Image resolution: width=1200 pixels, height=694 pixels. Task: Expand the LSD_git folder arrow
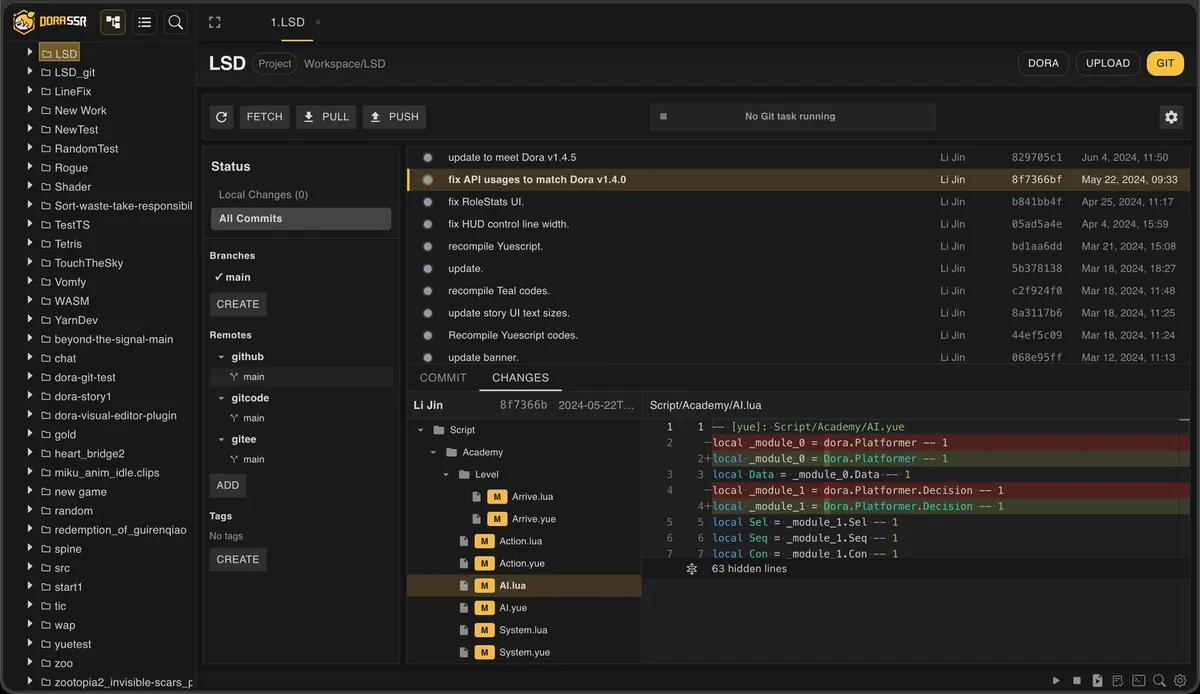[31, 73]
